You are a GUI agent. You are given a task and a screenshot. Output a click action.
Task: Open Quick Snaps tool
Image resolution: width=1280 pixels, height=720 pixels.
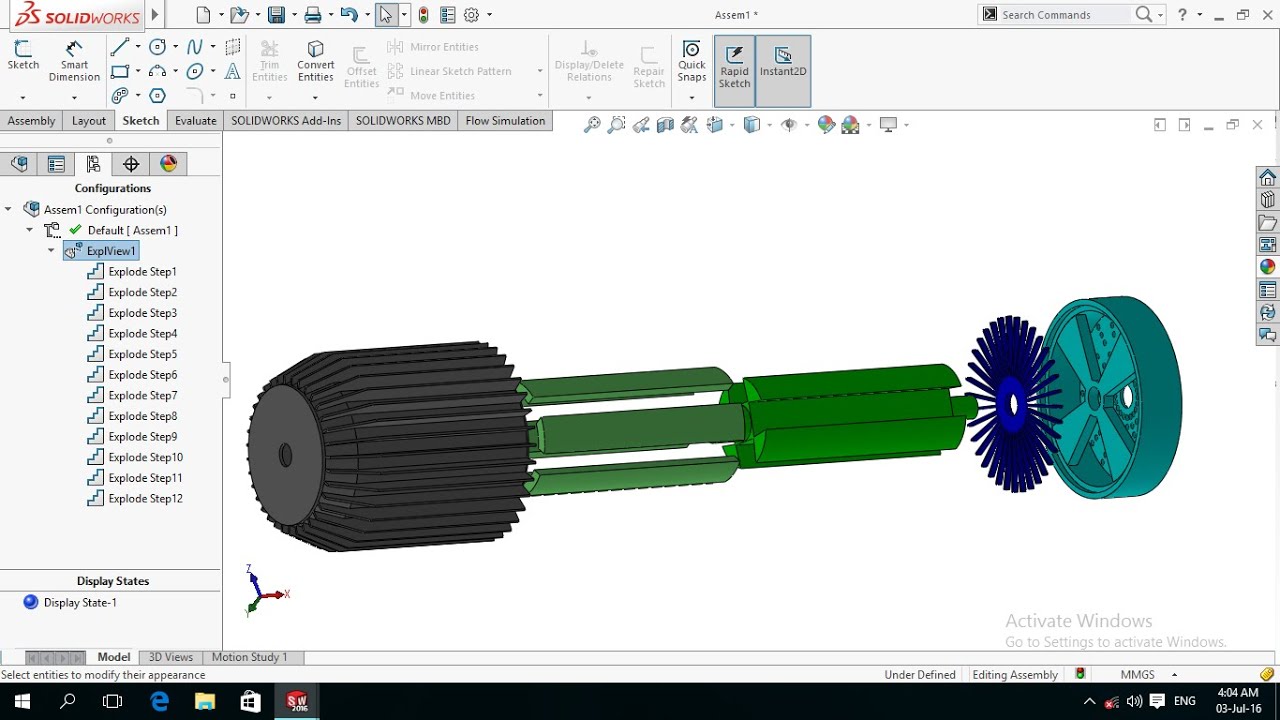pos(692,62)
